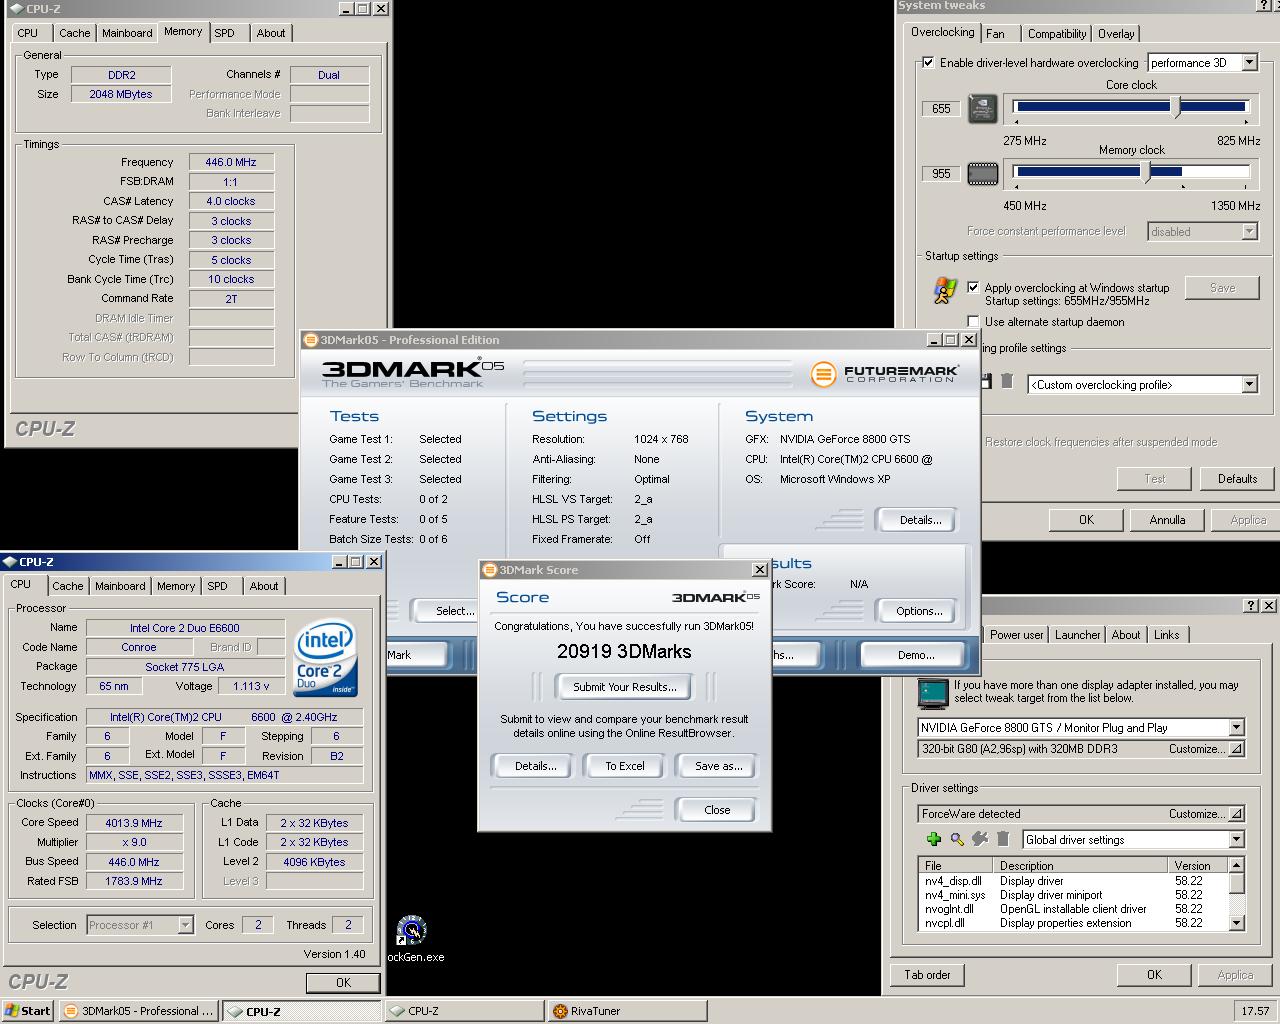
Task: Toggle Enable driver-level hardware overclocking
Action: point(927,62)
